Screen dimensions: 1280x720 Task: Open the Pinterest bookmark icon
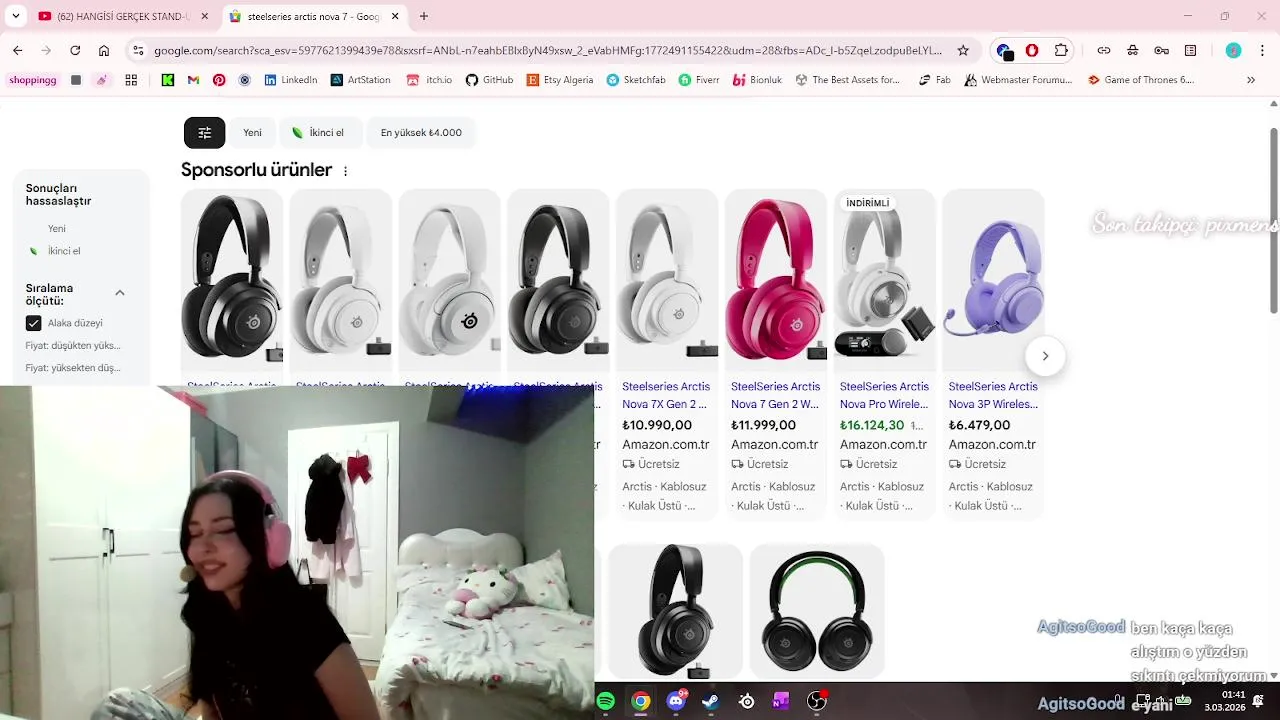tap(219, 80)
